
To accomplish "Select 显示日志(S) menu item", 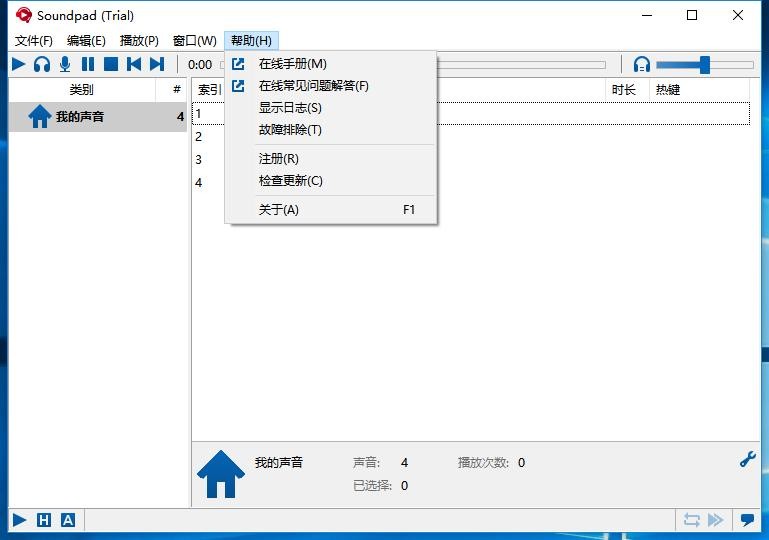I will (x=331, y=108).
